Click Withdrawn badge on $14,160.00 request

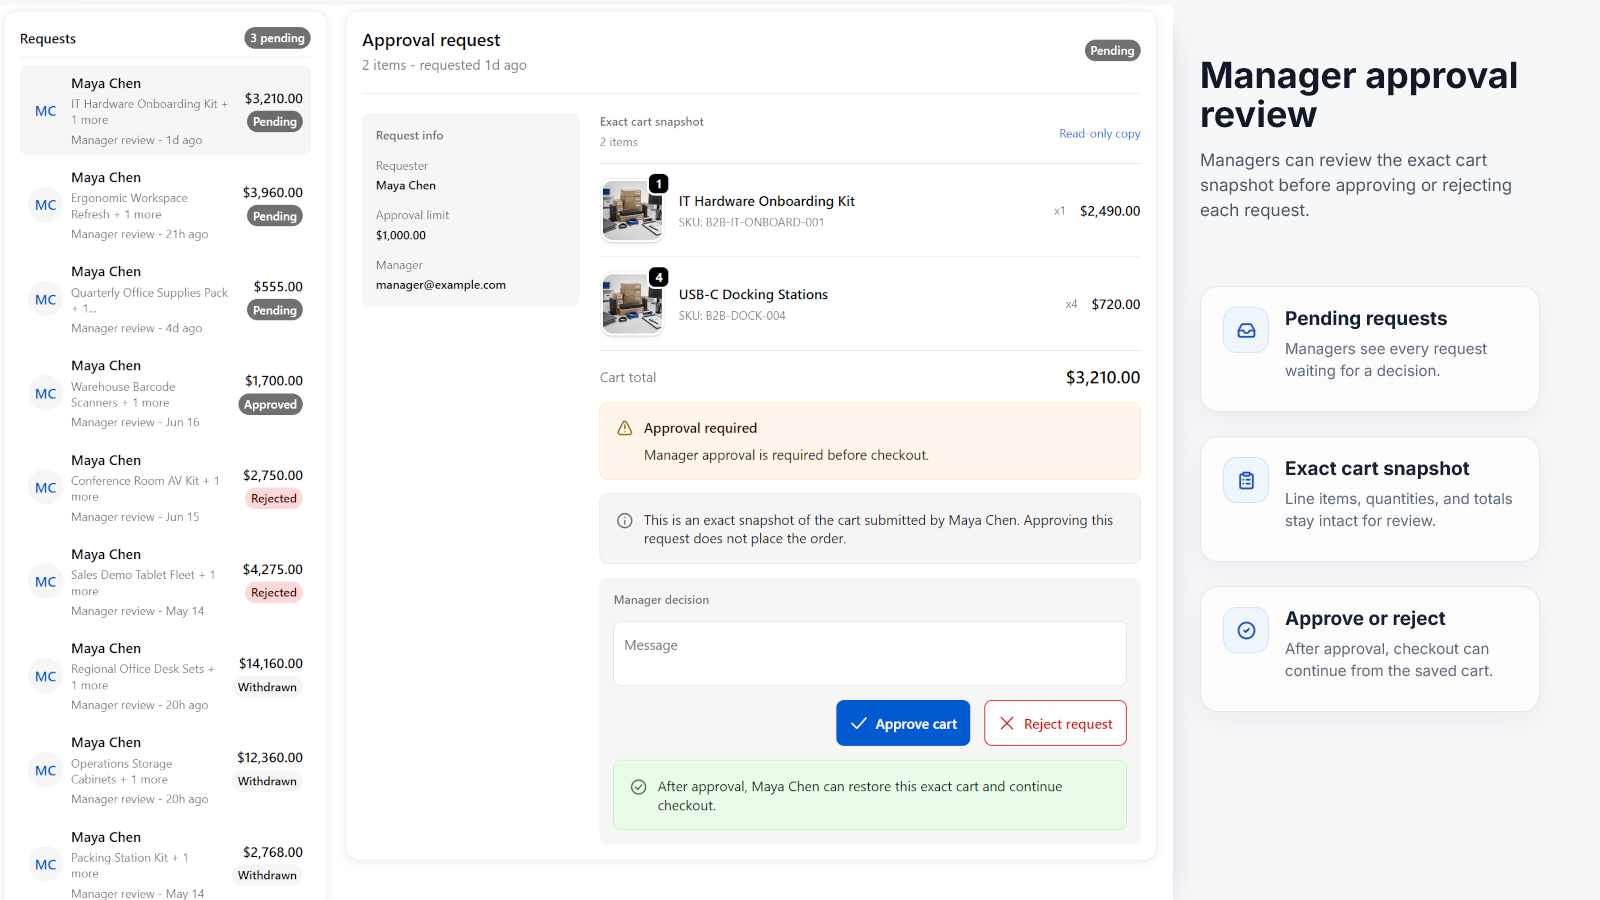pos(267,687)
